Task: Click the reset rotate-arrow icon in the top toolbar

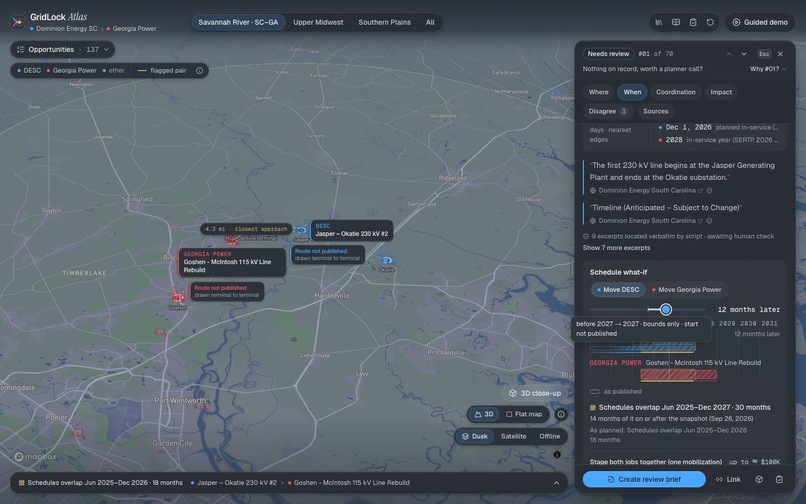Action: (x=710, y=22)
